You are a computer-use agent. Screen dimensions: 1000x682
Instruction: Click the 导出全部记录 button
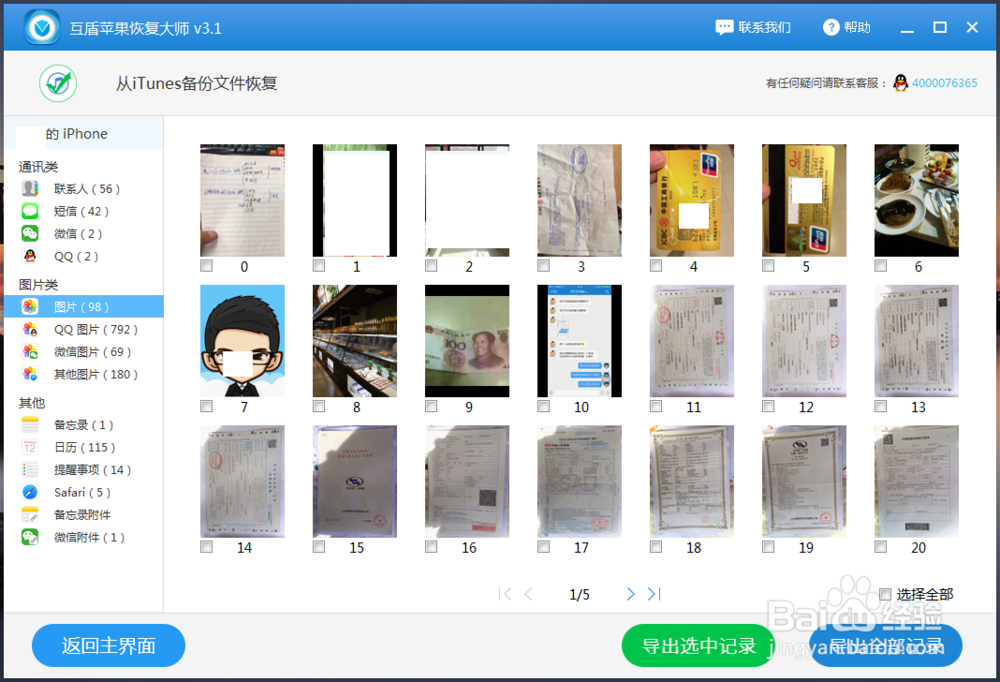(886, 646)
